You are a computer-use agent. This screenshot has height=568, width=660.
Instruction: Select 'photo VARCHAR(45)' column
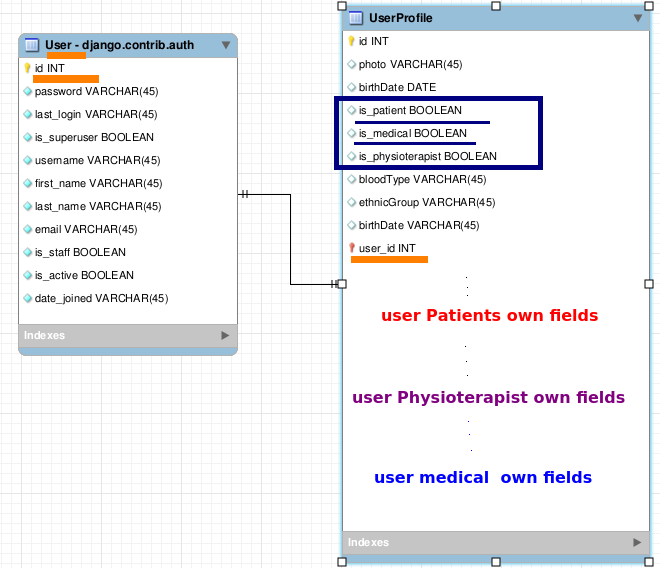[410, 64]
